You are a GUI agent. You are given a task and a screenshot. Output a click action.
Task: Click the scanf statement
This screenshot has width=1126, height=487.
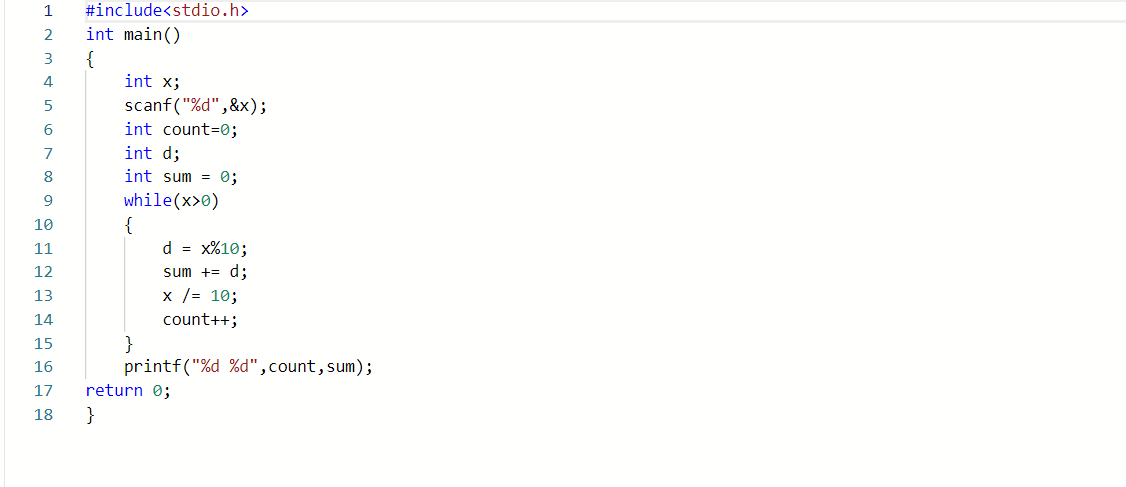195,106
